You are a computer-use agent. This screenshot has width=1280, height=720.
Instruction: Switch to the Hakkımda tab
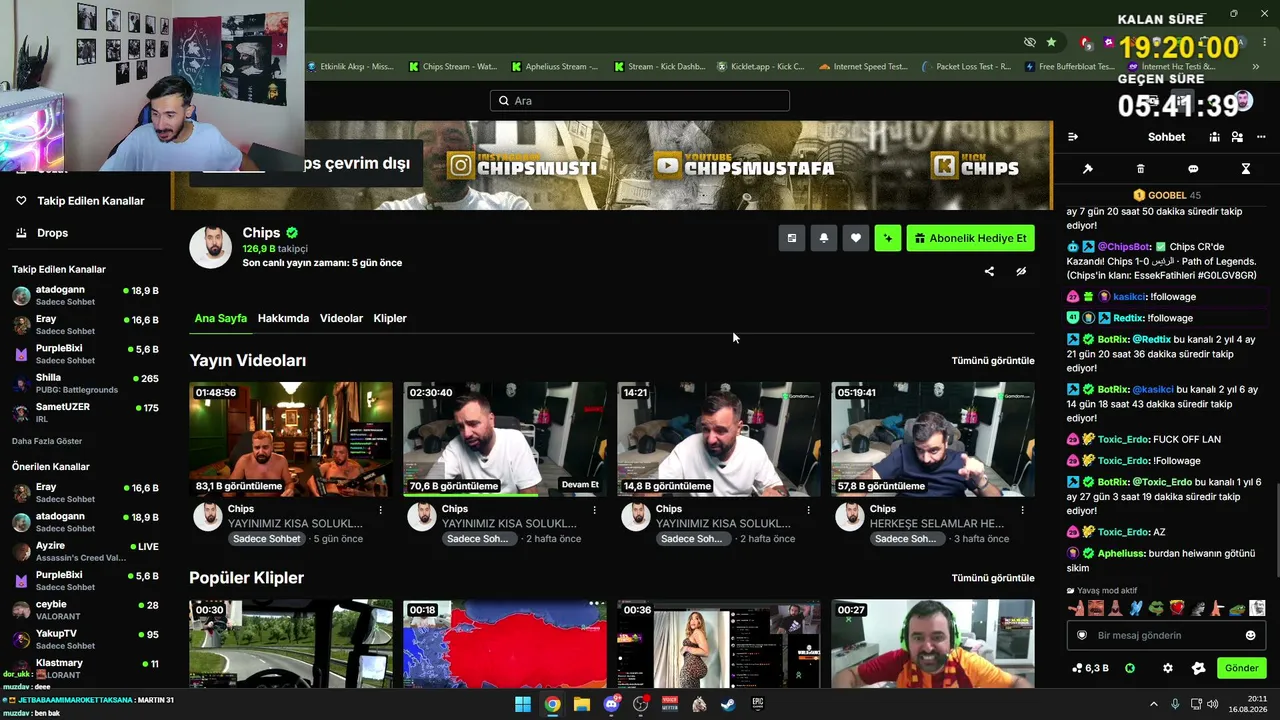click(283, 318)
